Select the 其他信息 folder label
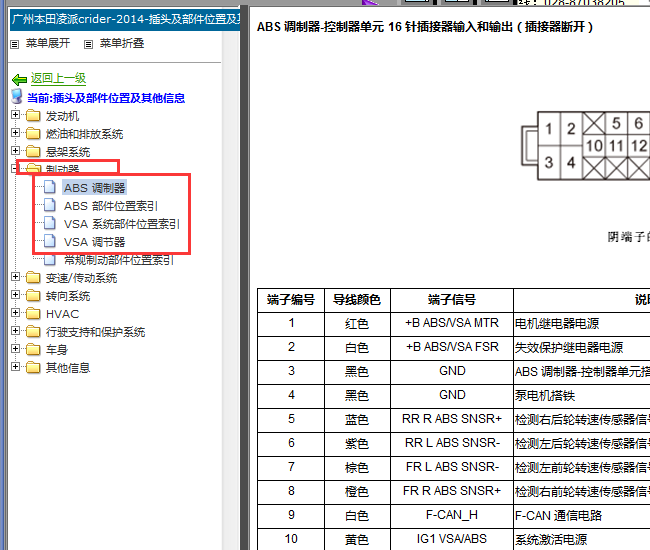 68,368
